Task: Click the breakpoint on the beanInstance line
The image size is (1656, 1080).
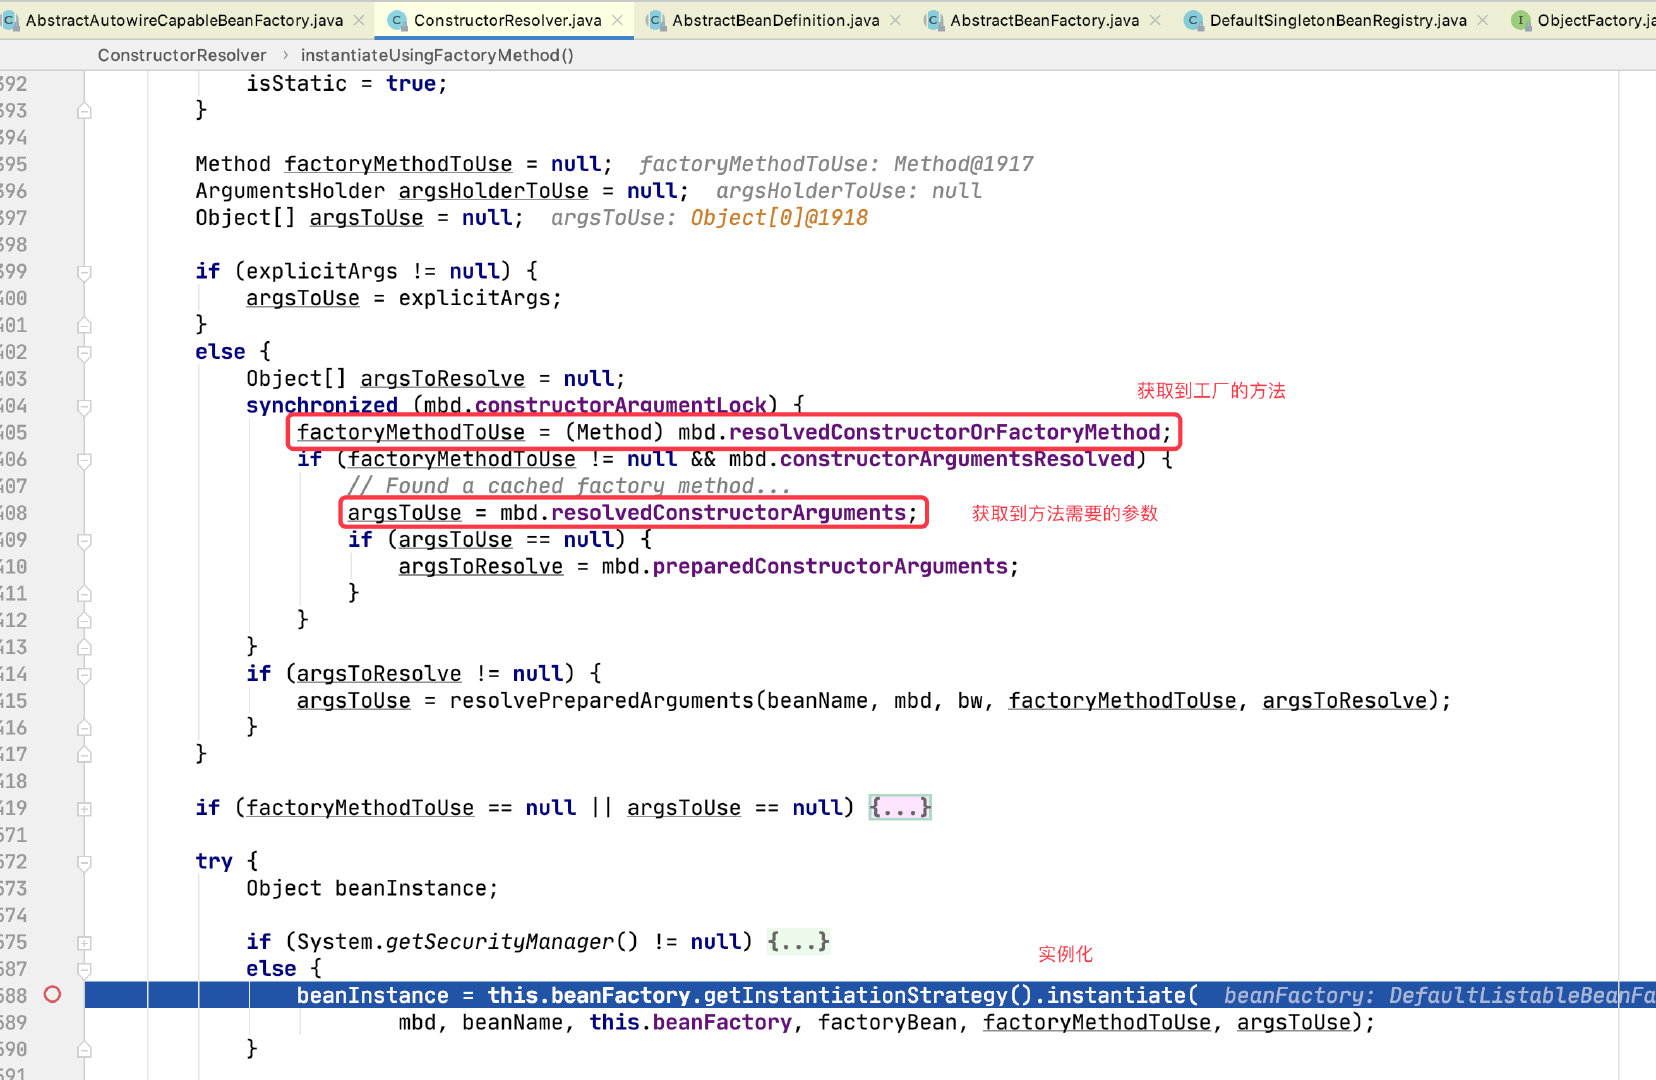Action: [53, 994]
